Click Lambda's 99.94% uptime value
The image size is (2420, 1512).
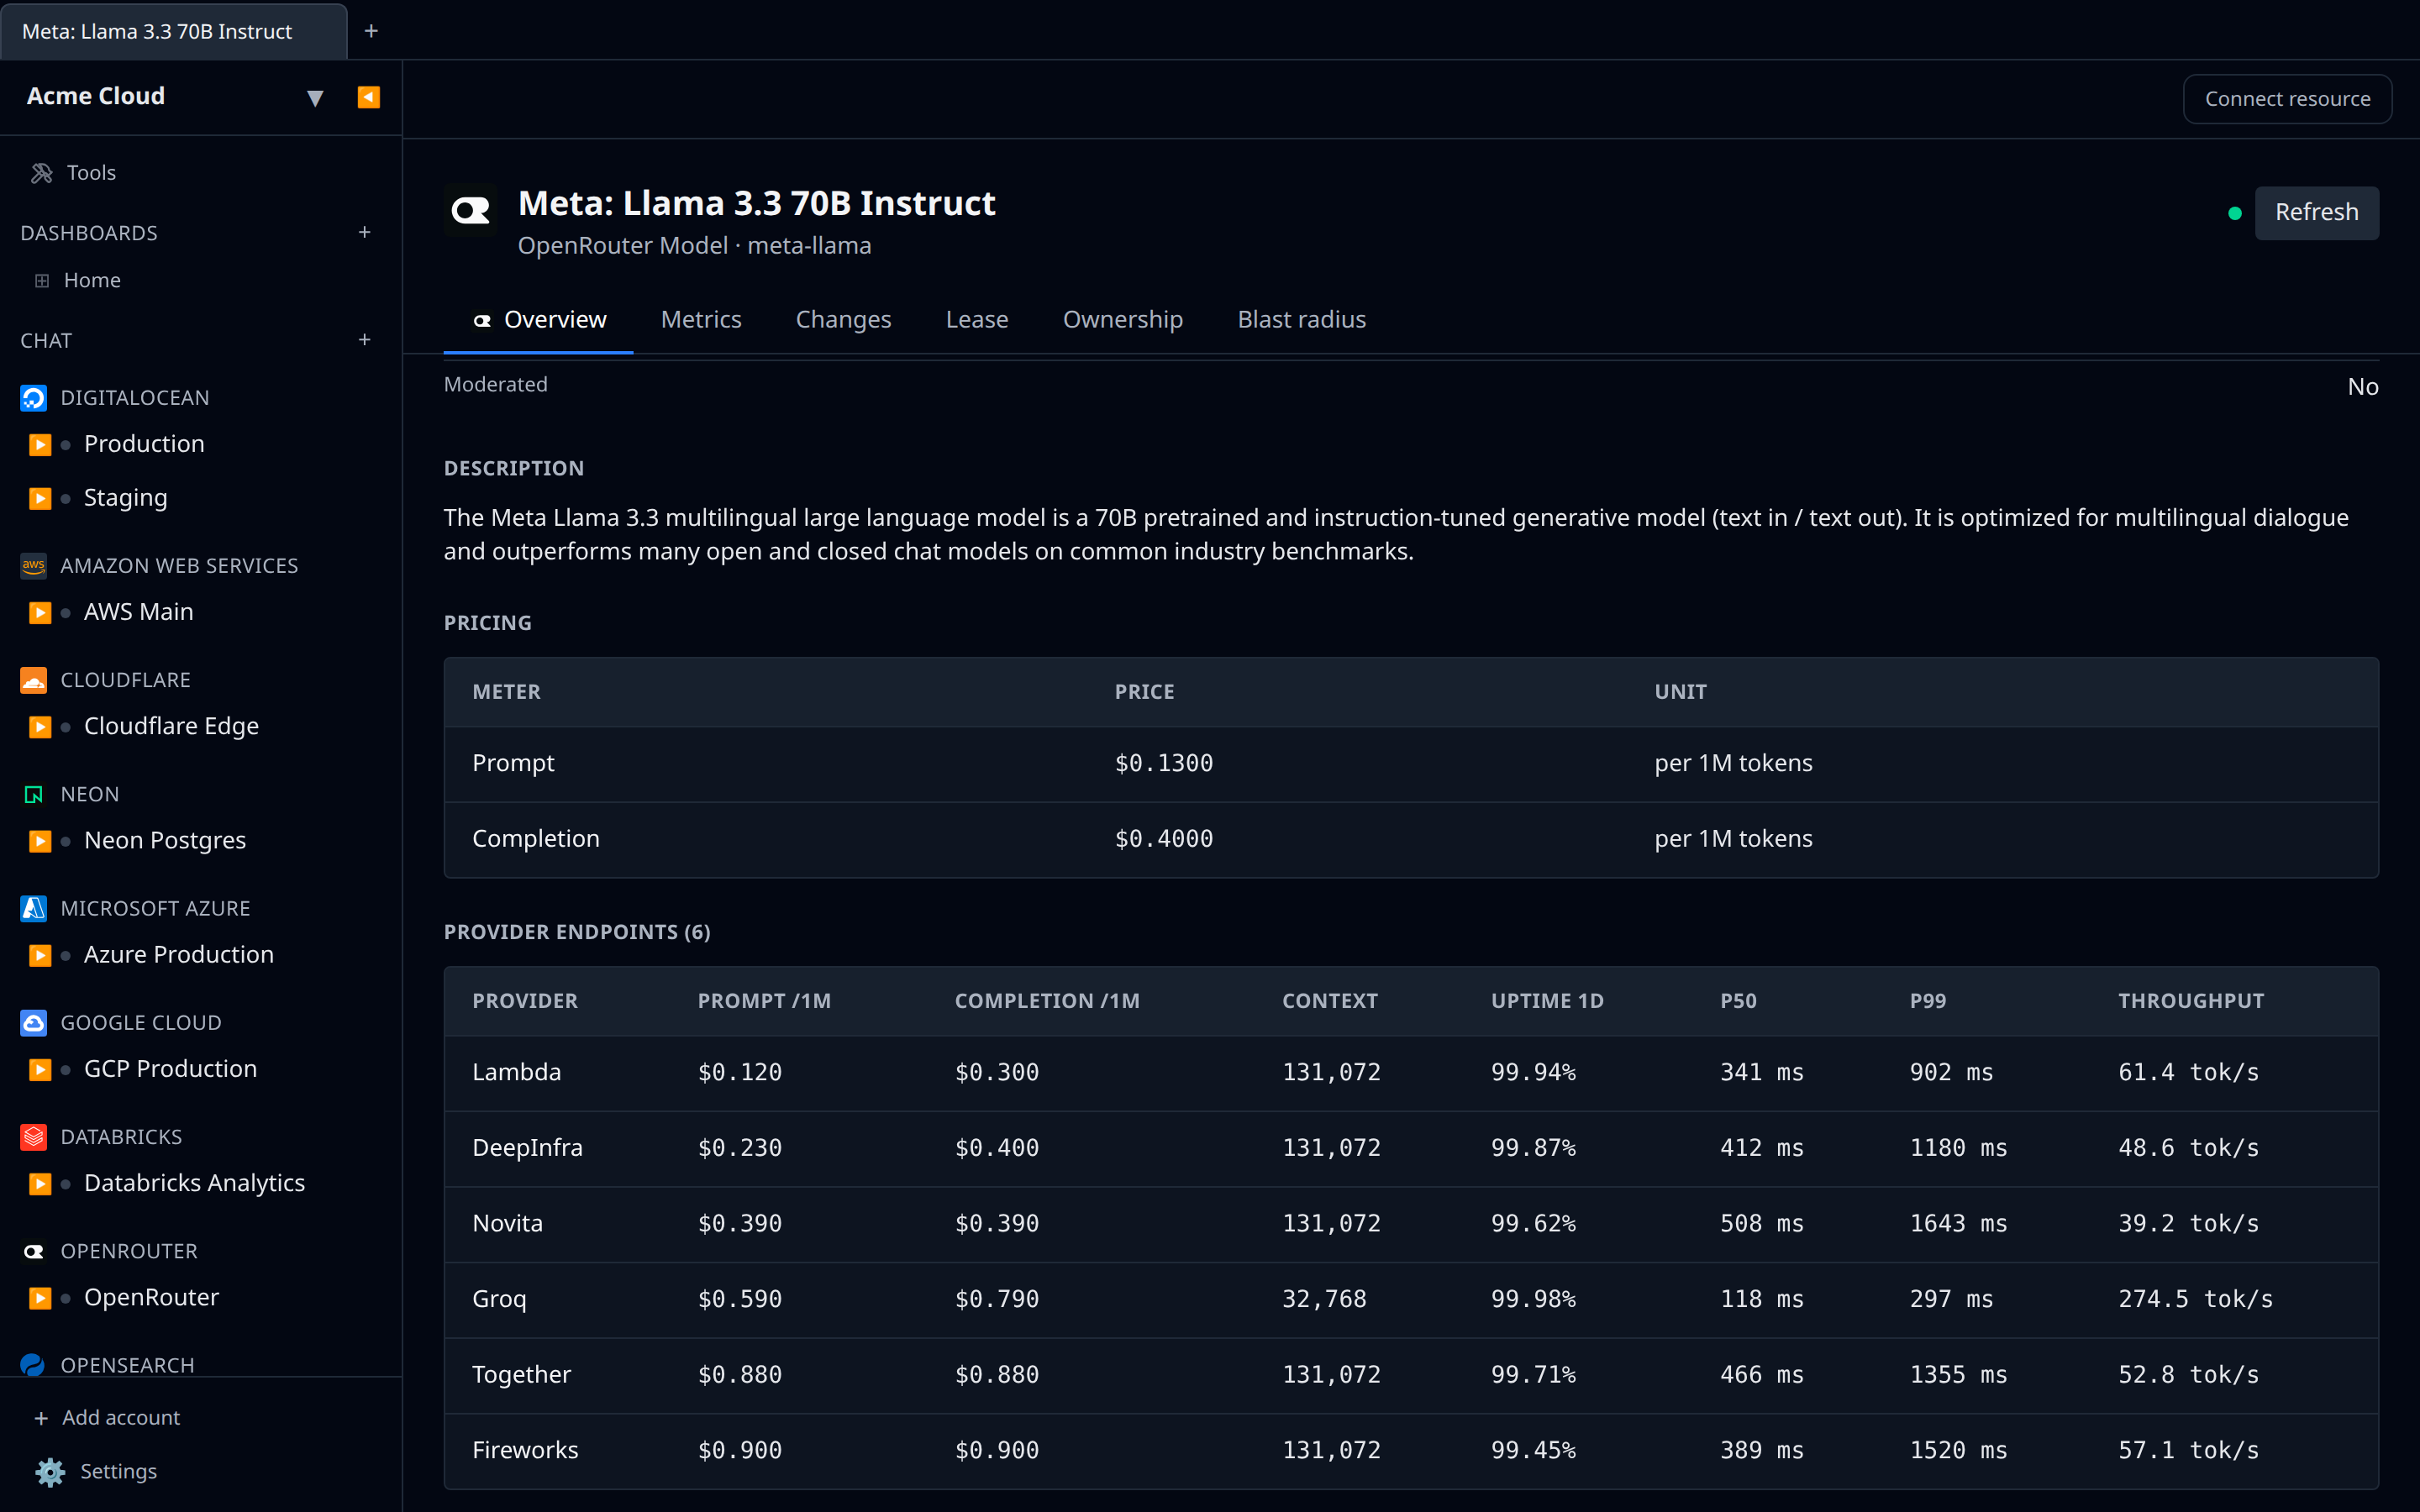(x=1533, y=1072)
